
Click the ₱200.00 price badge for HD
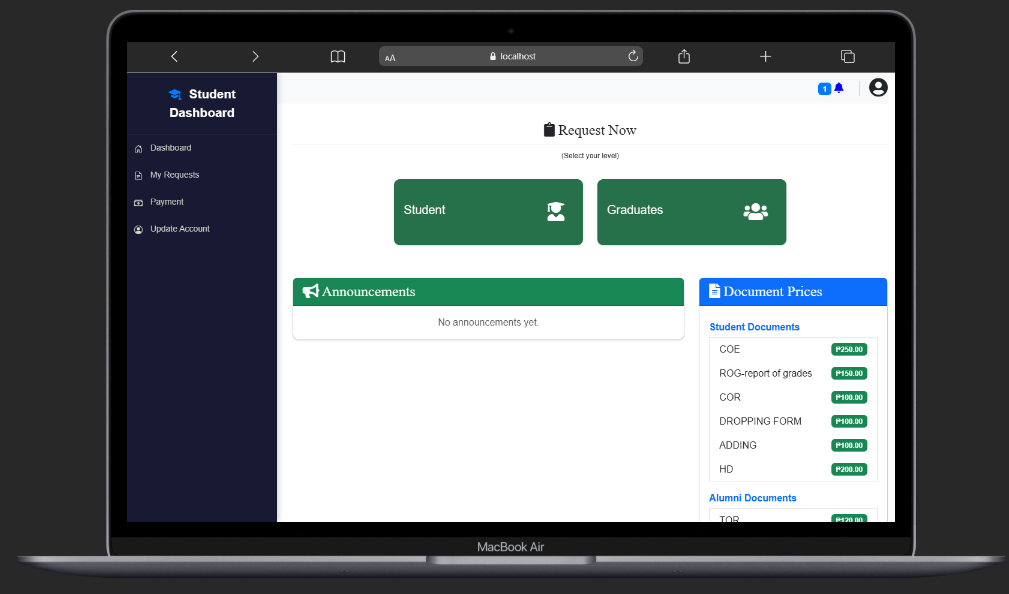(x=849, y=469)
